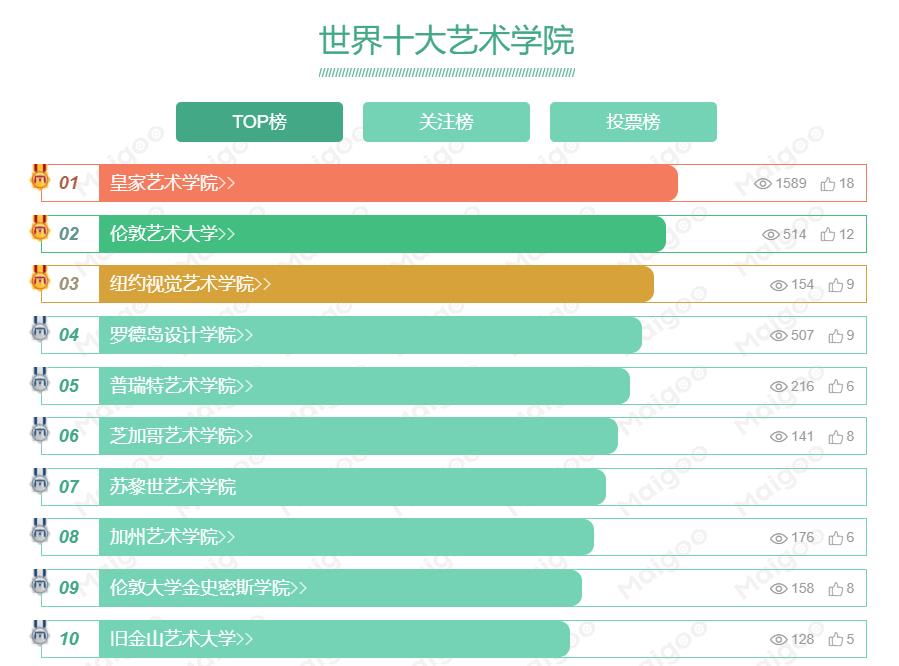This screenshot has height=666, width=899.
Task: Open the 加州艺术学院 link
Action: 160,537
